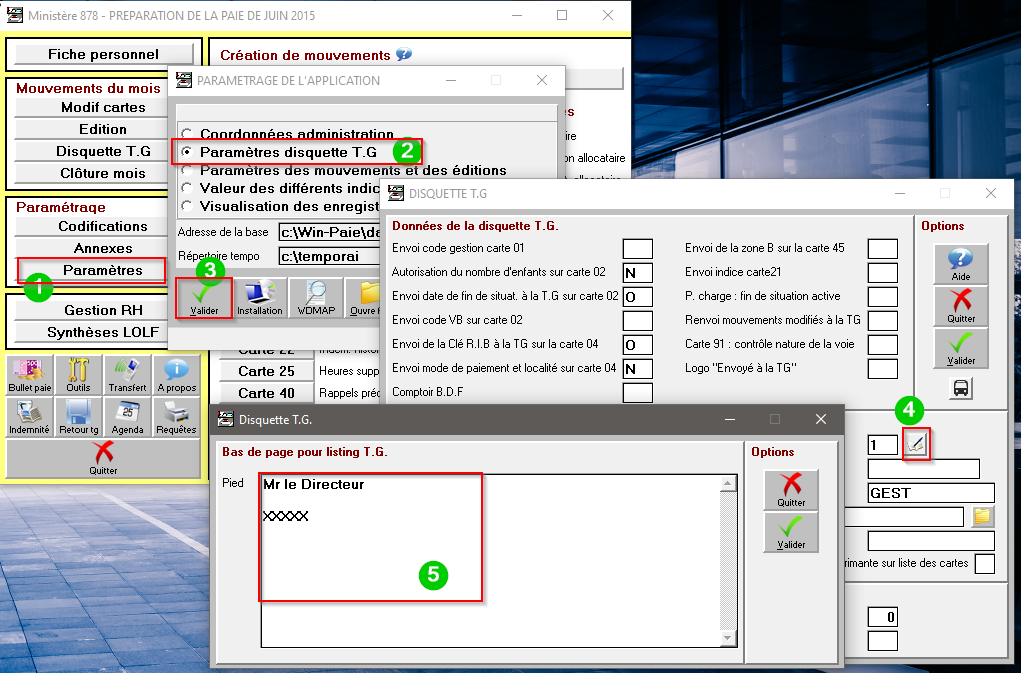This screenshot has height=673, width=1021.
Task: Click the yellow folder browse icon
Action: click(983, 516)
